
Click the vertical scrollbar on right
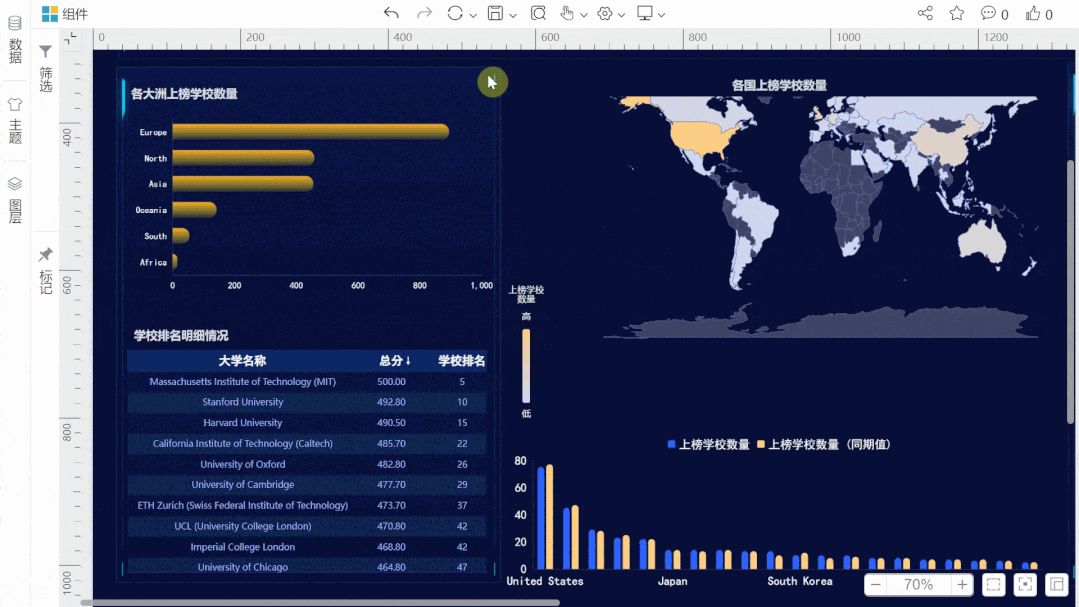[1070, 292]
